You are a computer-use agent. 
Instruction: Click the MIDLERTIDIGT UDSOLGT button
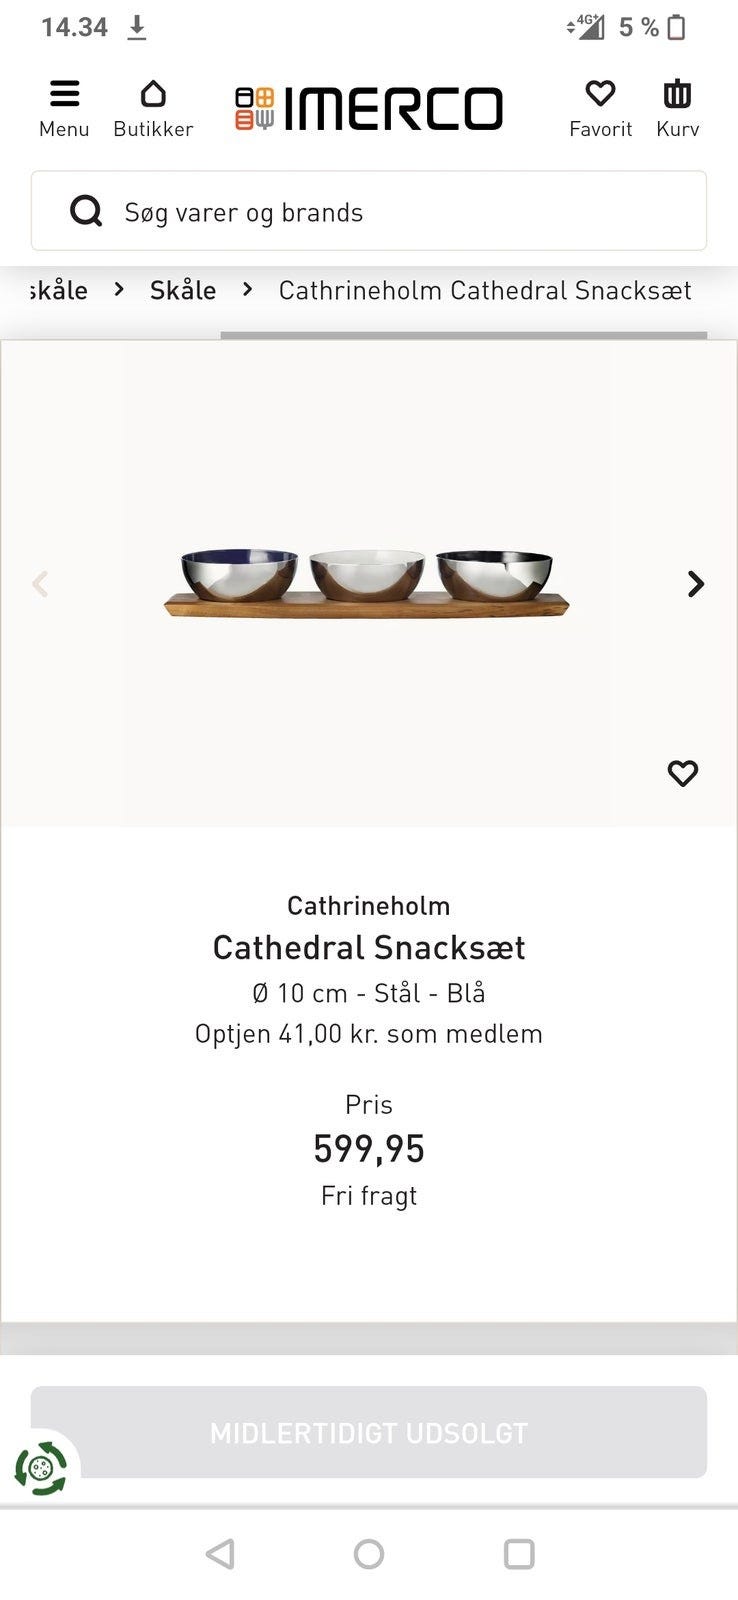368,1432
